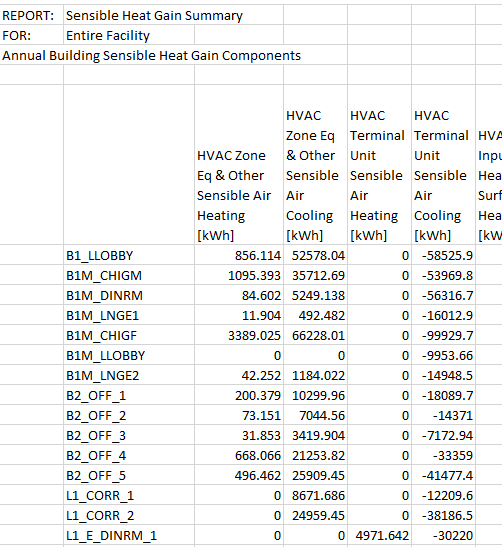Click the -56316.7 cell

[x=443, y=295]
